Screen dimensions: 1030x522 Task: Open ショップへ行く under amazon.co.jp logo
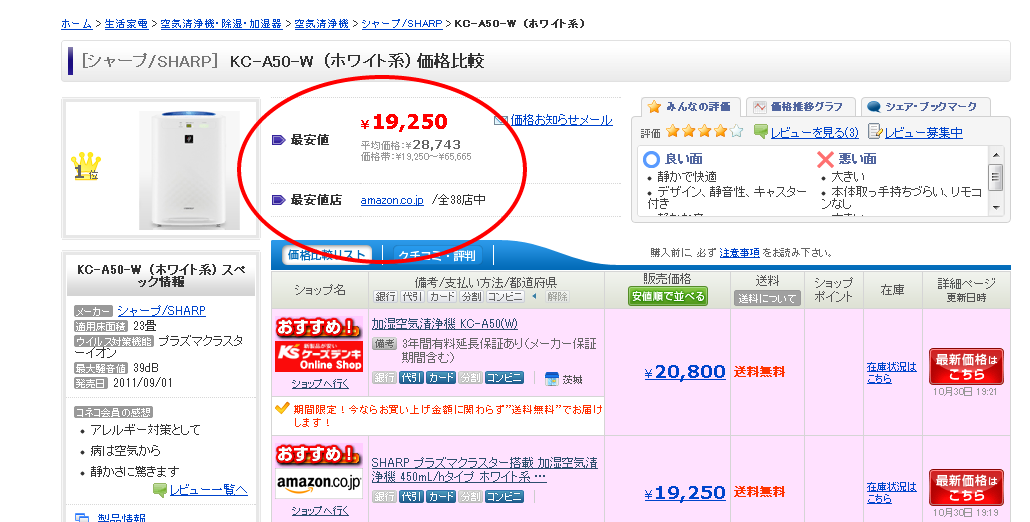click(x=320, y=510)
